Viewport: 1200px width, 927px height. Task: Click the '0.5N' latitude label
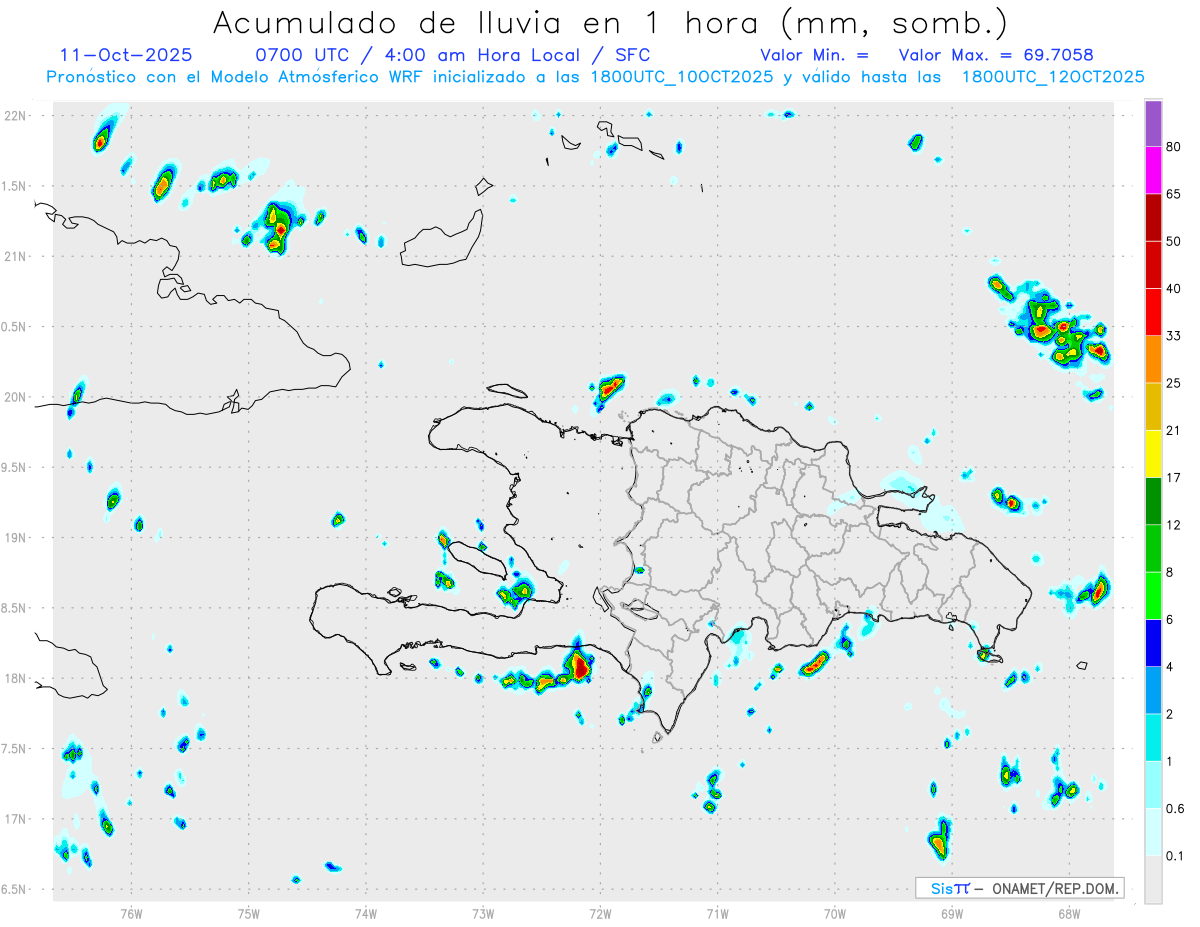point(15,327)
